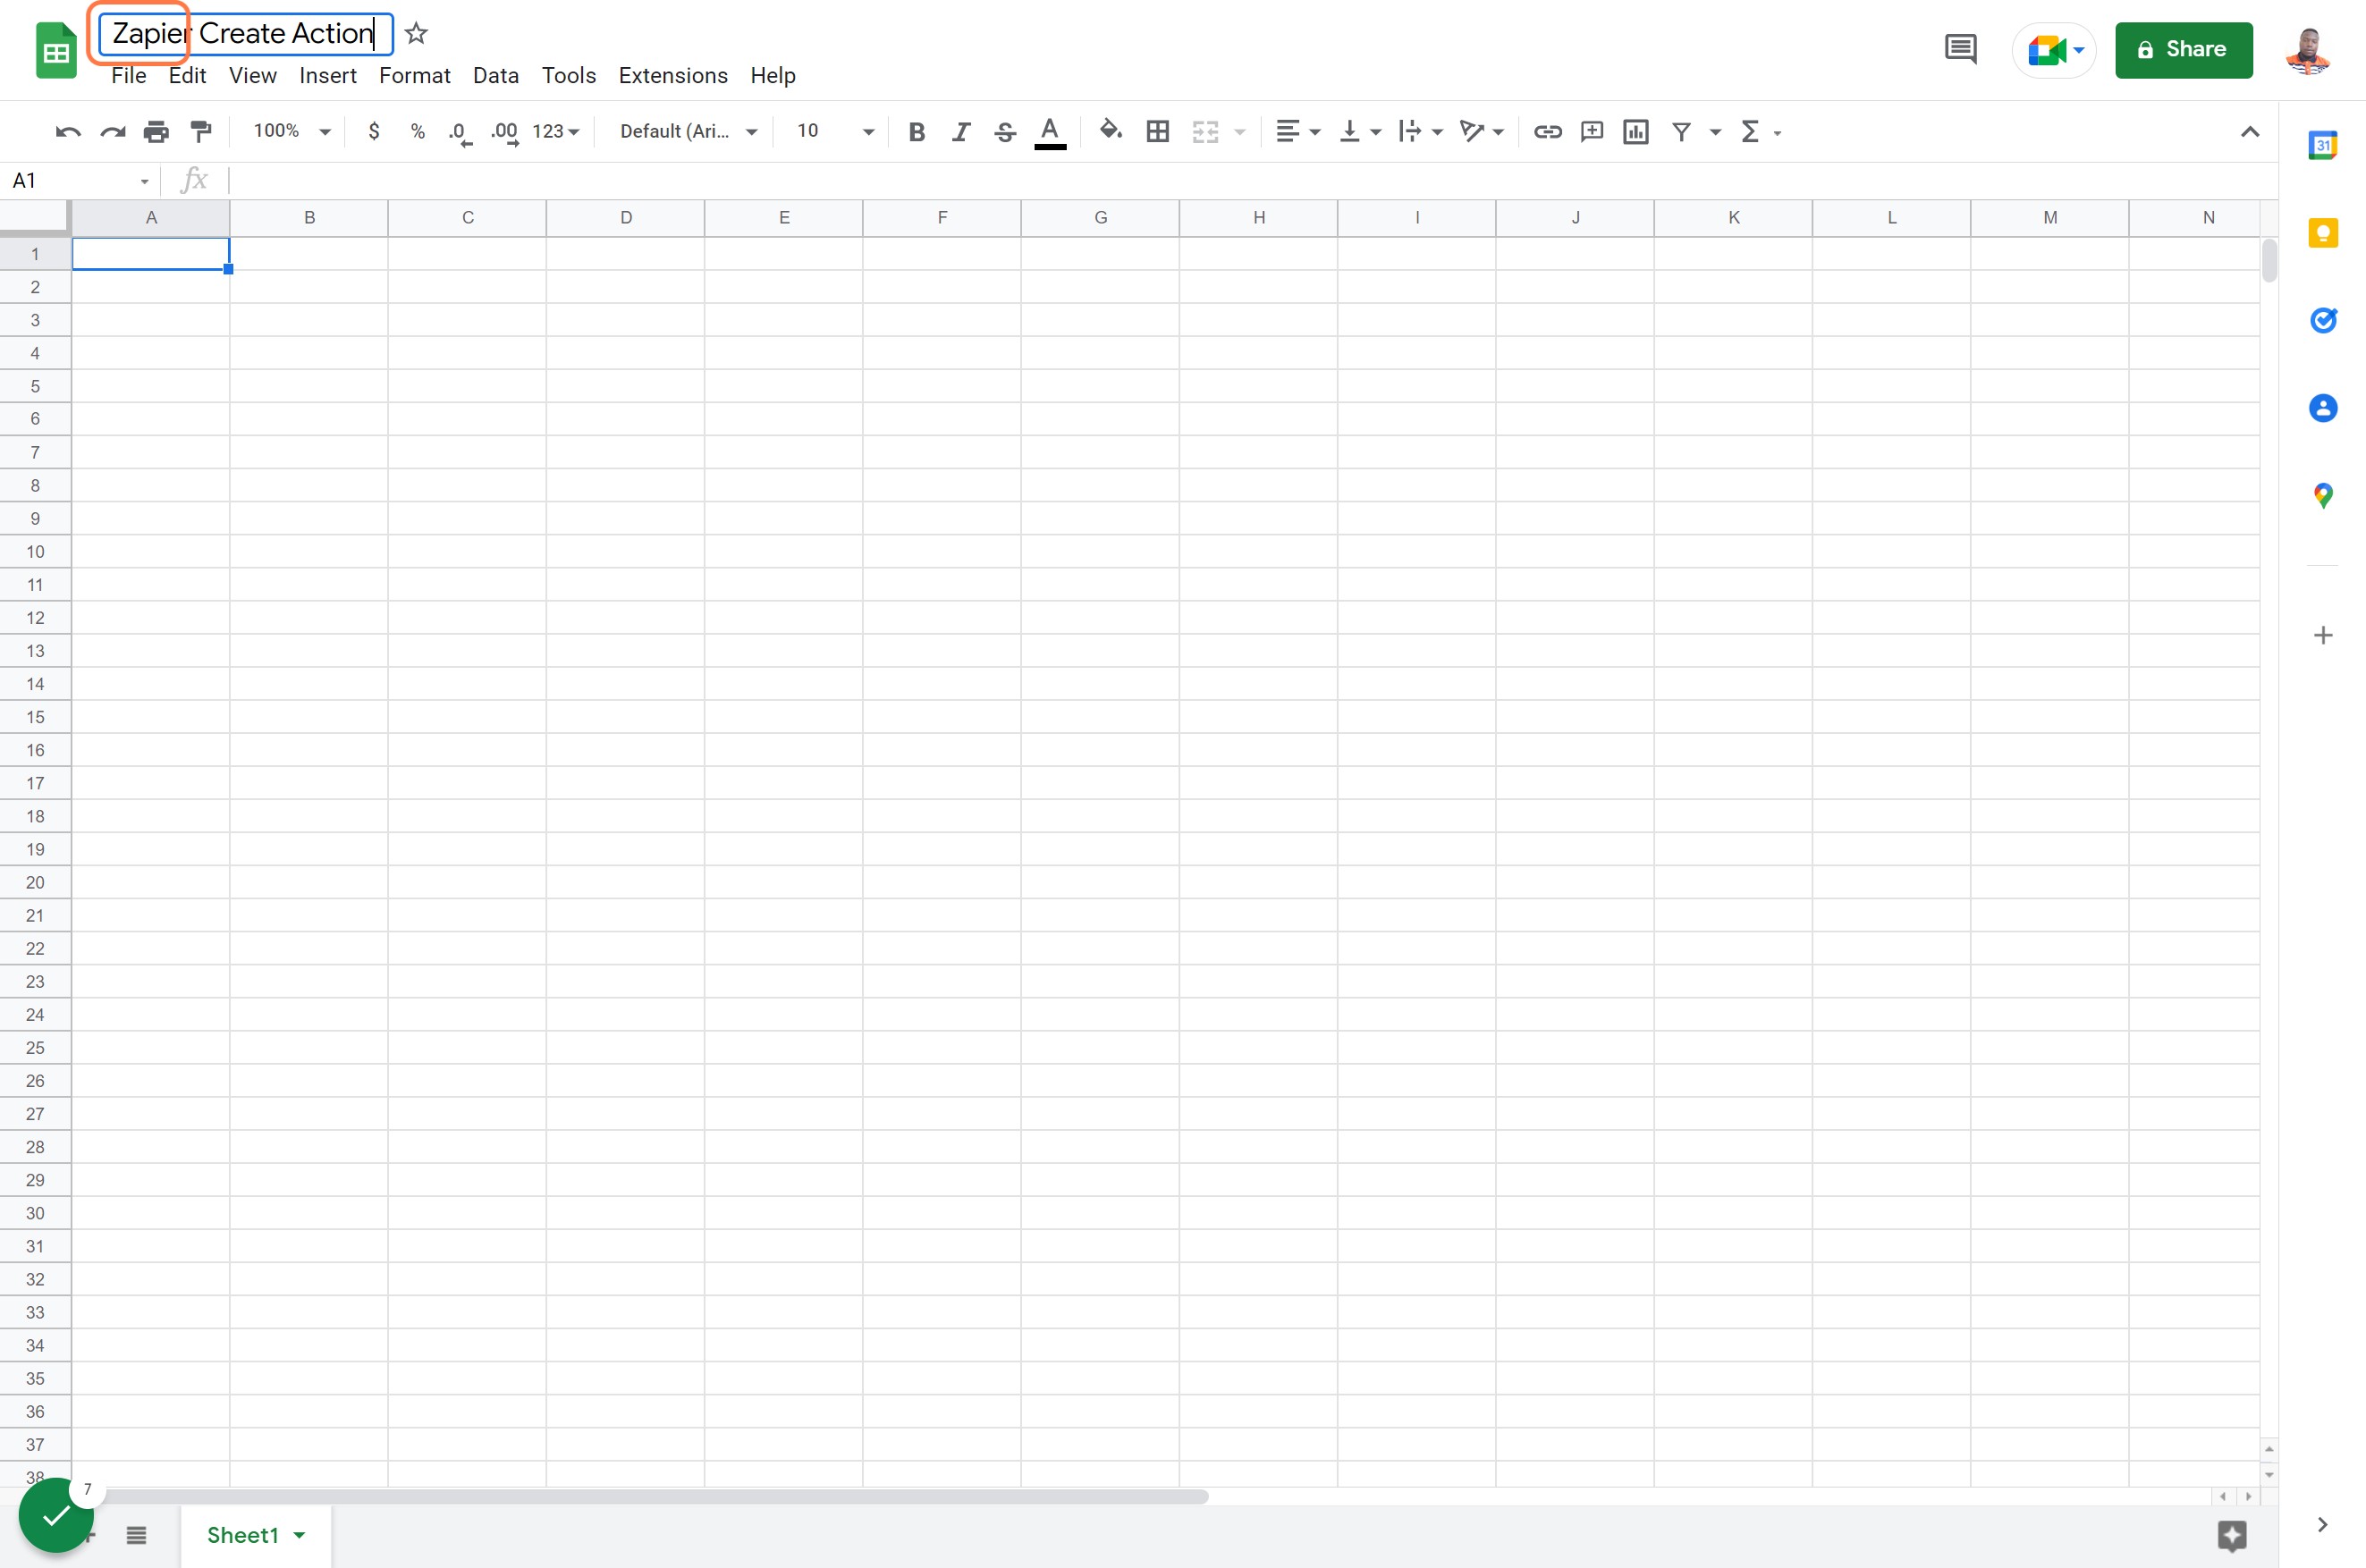Open Google Keep side panel
Screen dimensions: 2366x1568
click(x=2322, y=233)
